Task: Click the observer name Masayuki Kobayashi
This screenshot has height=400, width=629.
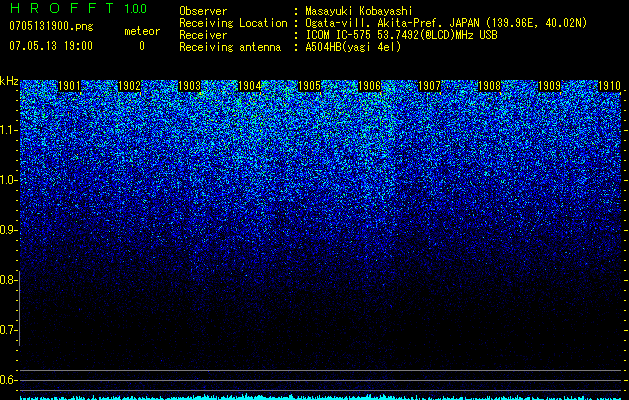Action: coord(359,11)
